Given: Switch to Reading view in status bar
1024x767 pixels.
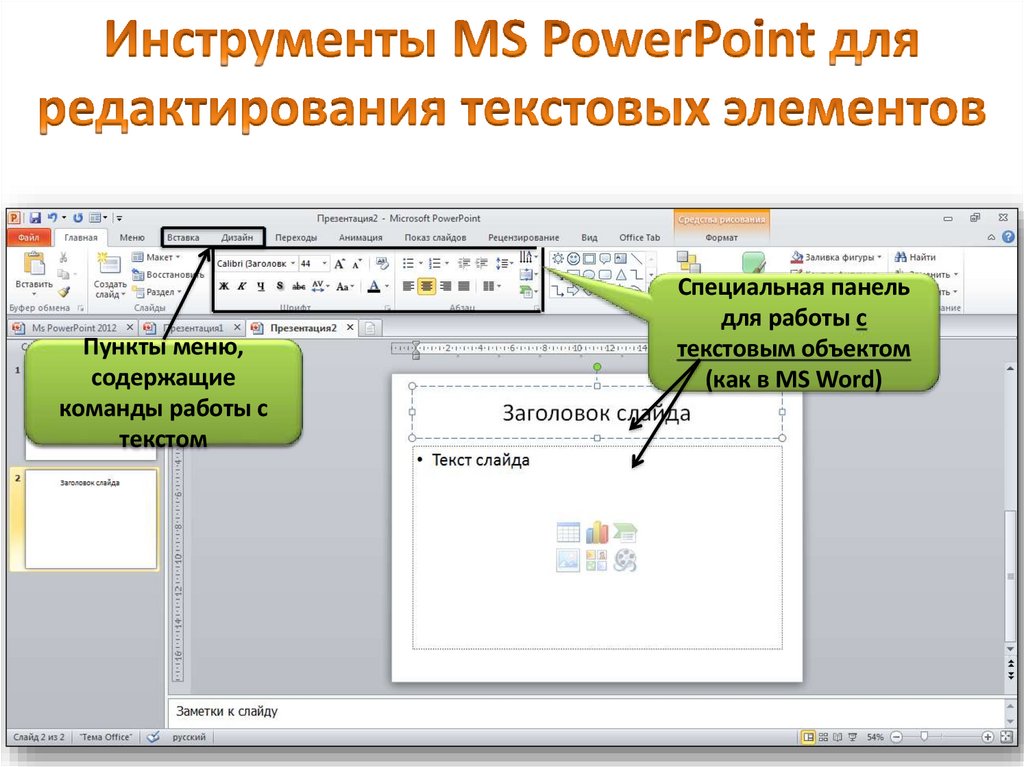Looking at the screenshot, I should click(x=837, y=737).
